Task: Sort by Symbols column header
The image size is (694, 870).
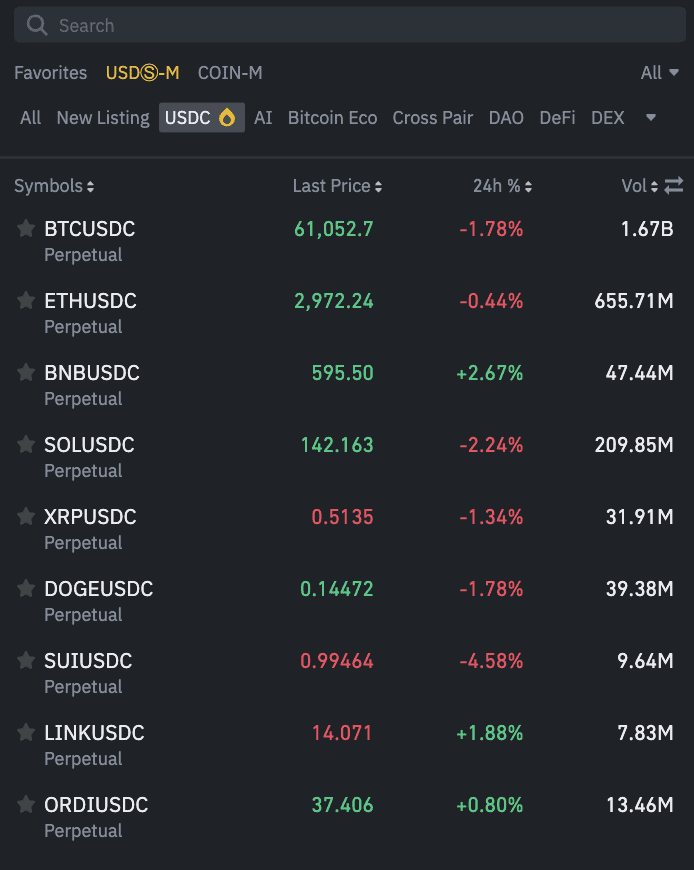Action: 54,186
